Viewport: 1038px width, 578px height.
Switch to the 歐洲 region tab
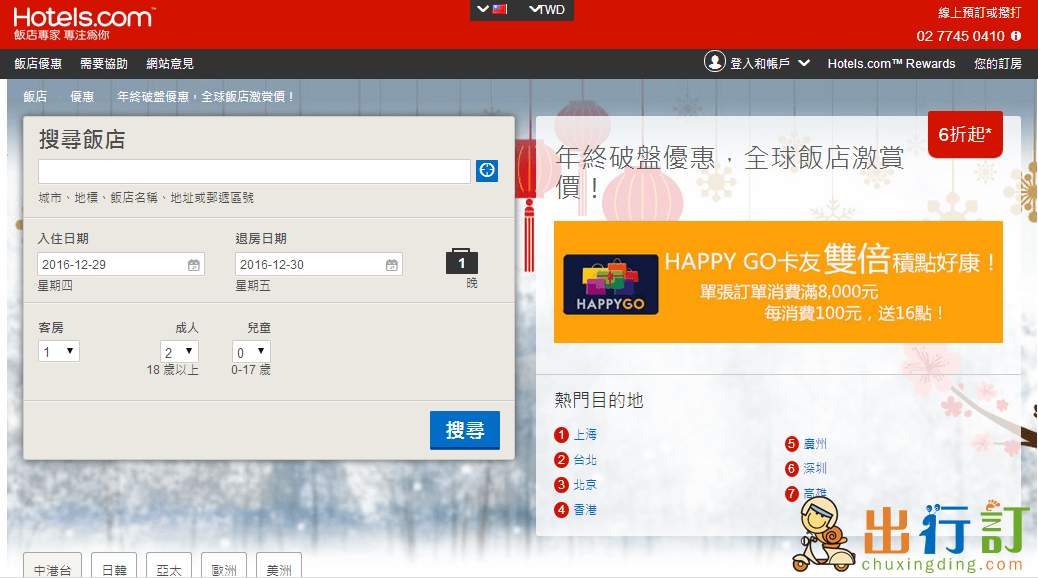[224, 567]
